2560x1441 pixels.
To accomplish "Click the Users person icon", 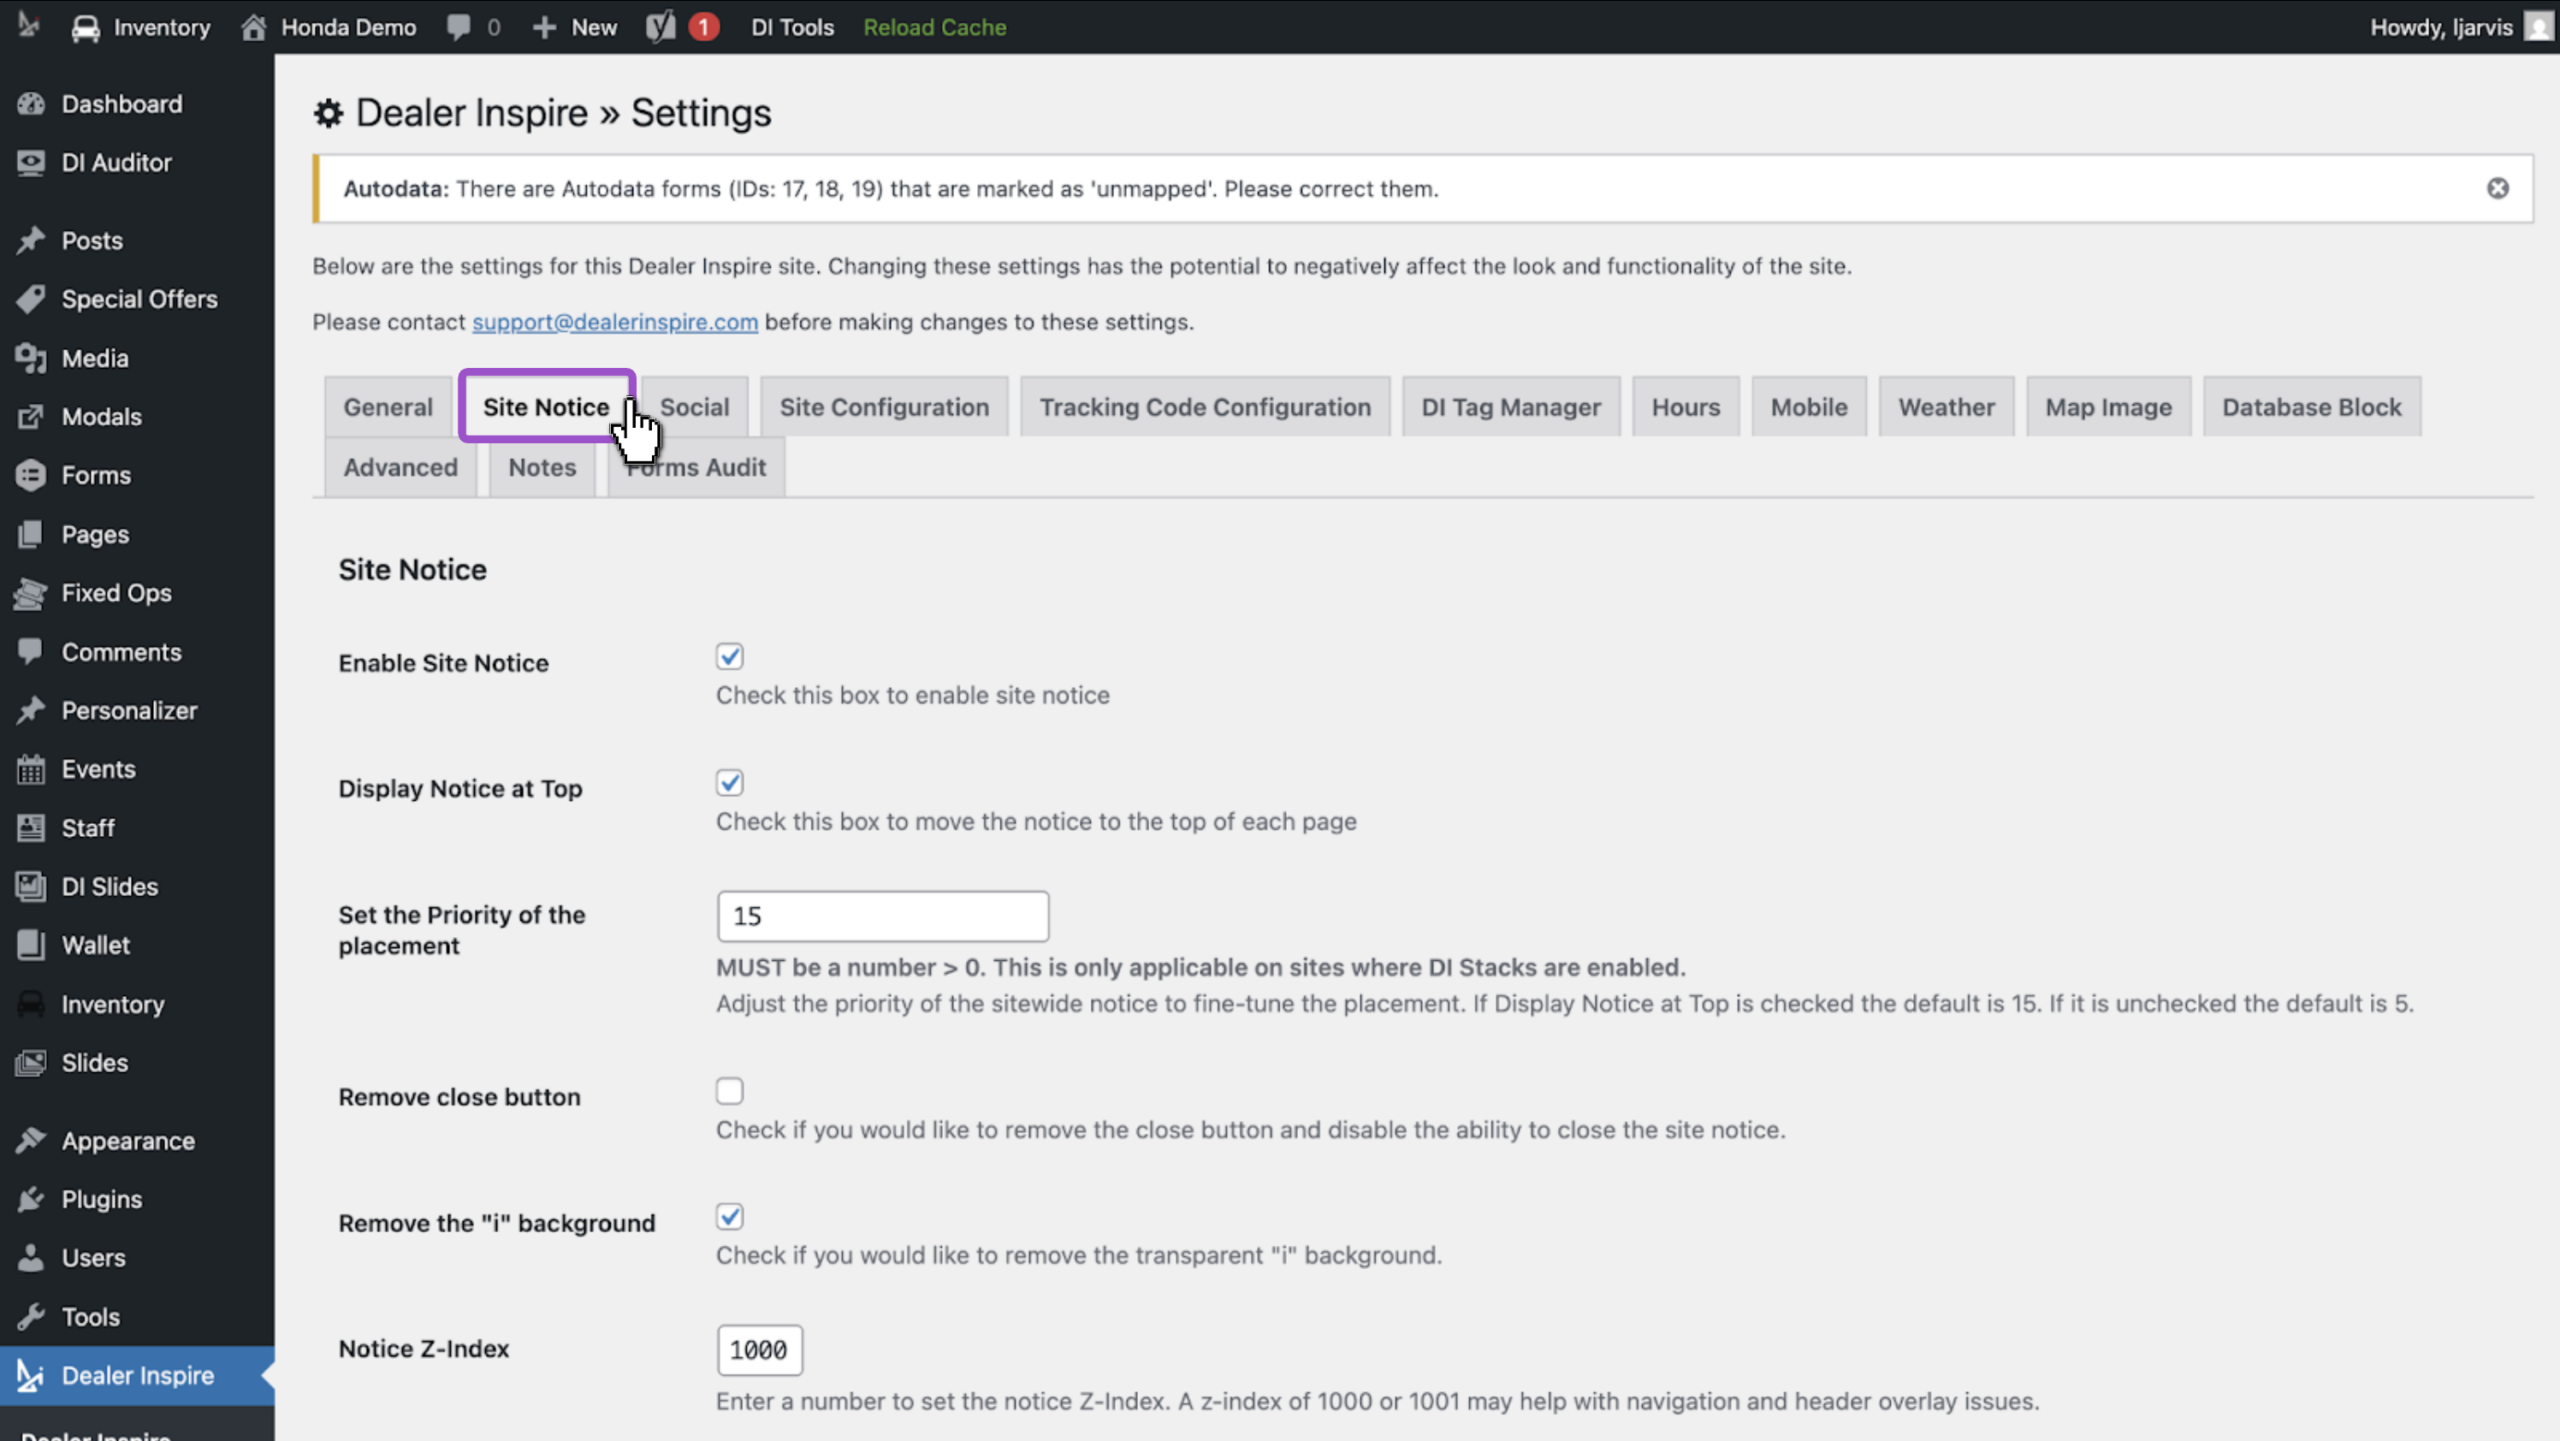I will click(31, 1258).
